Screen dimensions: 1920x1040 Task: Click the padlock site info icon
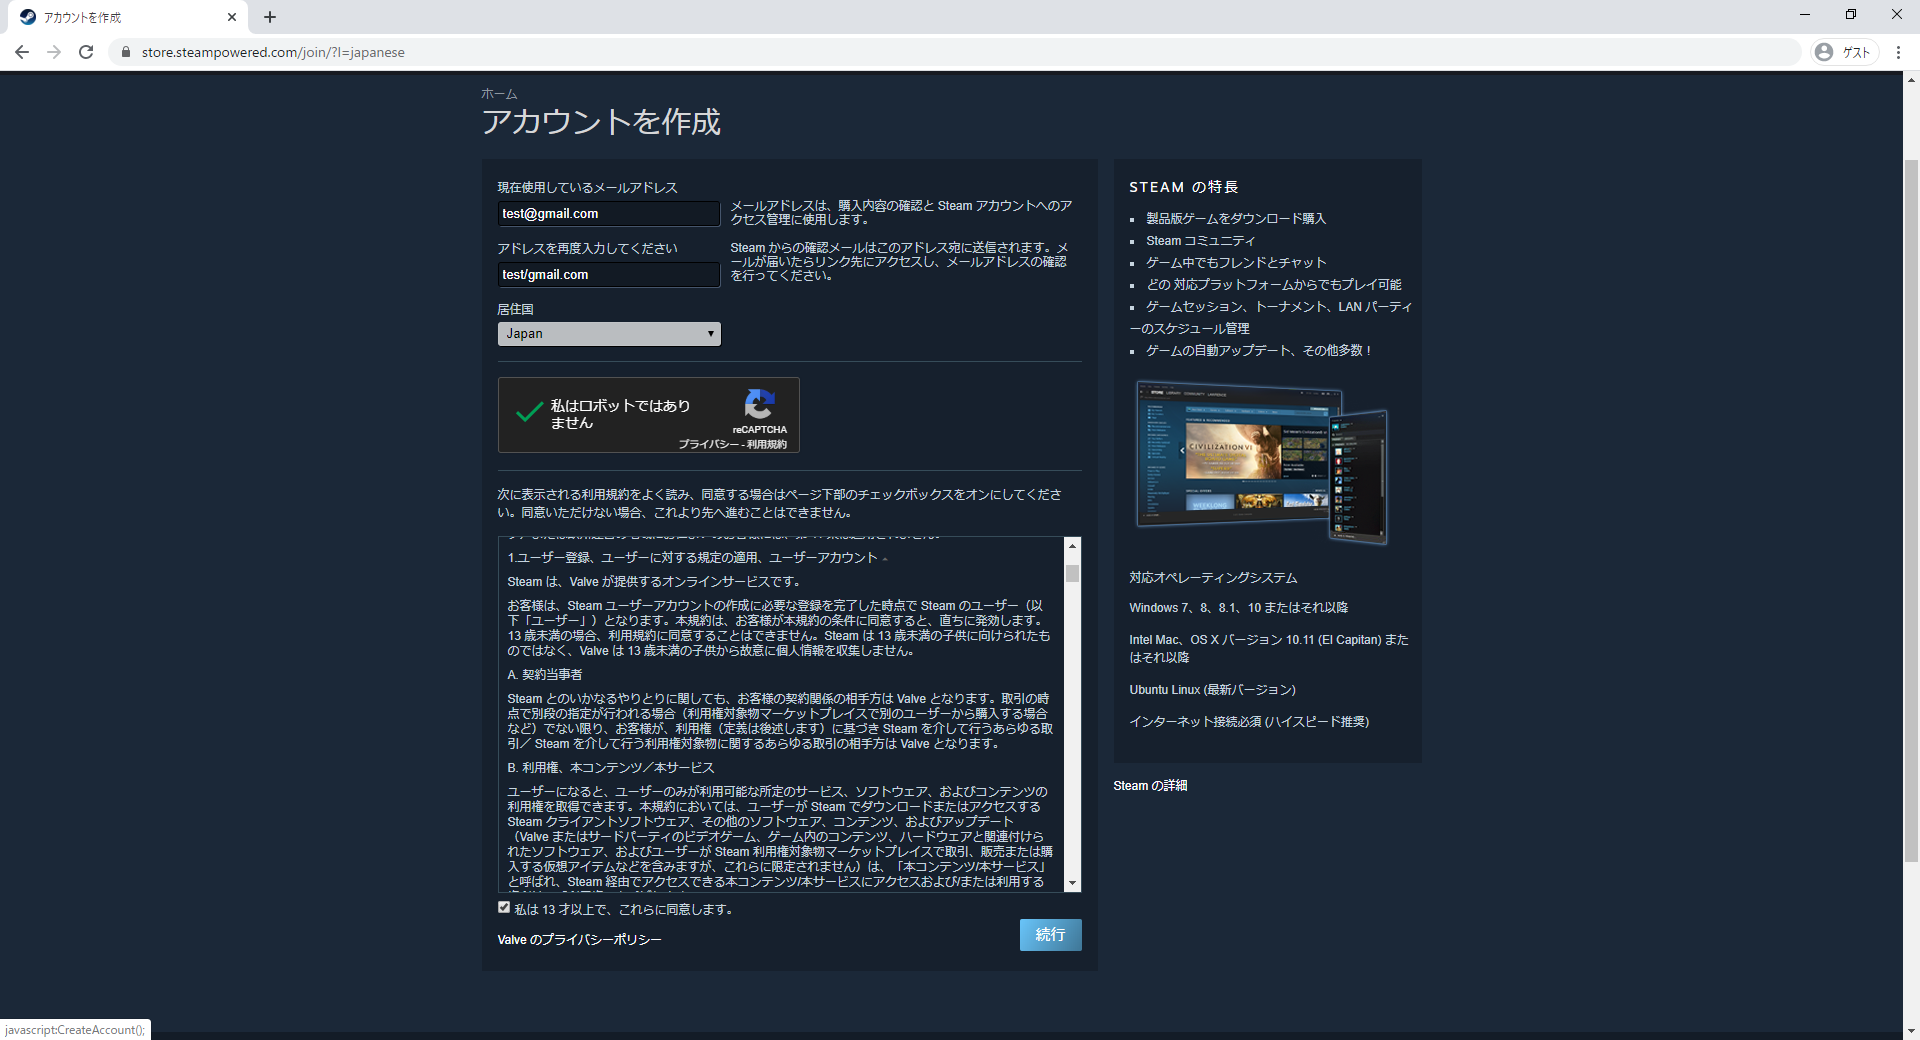[x=125, y=52]
